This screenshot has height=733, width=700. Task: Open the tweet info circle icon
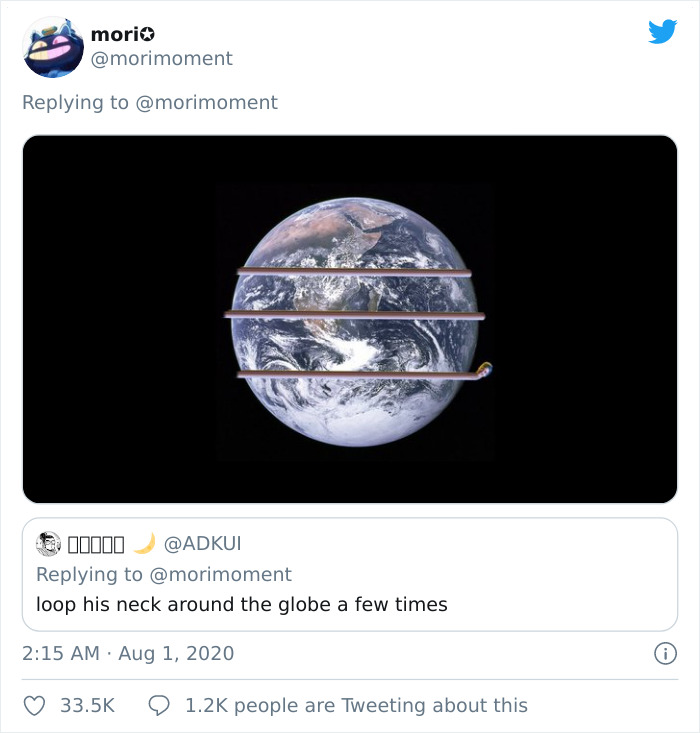pyautogui.click(x=664, y=654)
